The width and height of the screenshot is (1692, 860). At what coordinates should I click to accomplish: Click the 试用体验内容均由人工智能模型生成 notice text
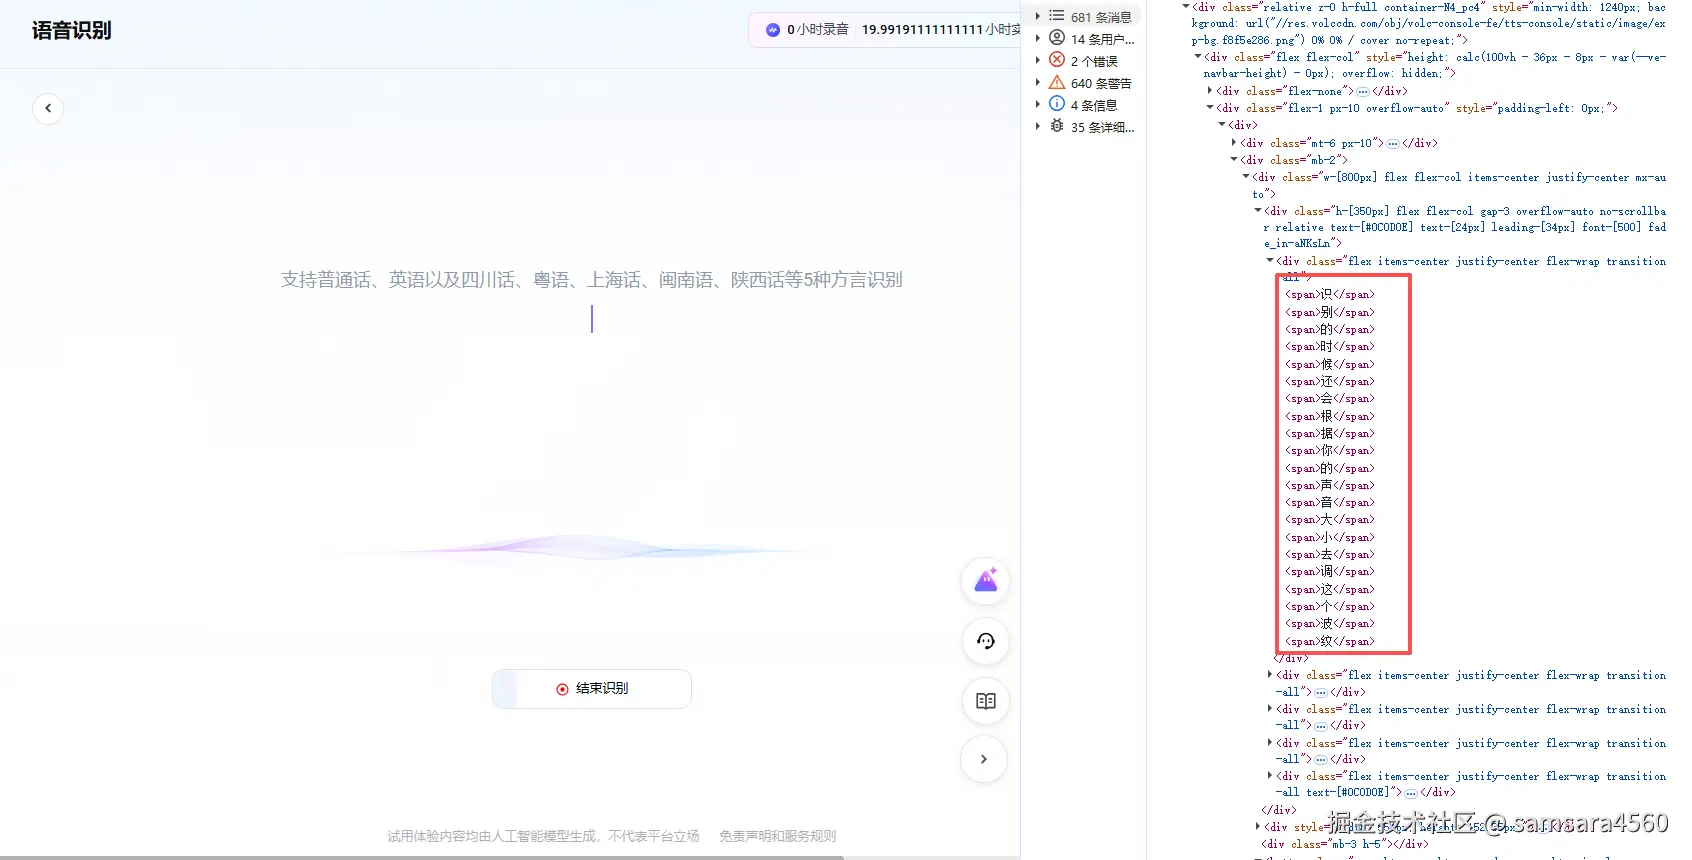(x=543, y=836)
